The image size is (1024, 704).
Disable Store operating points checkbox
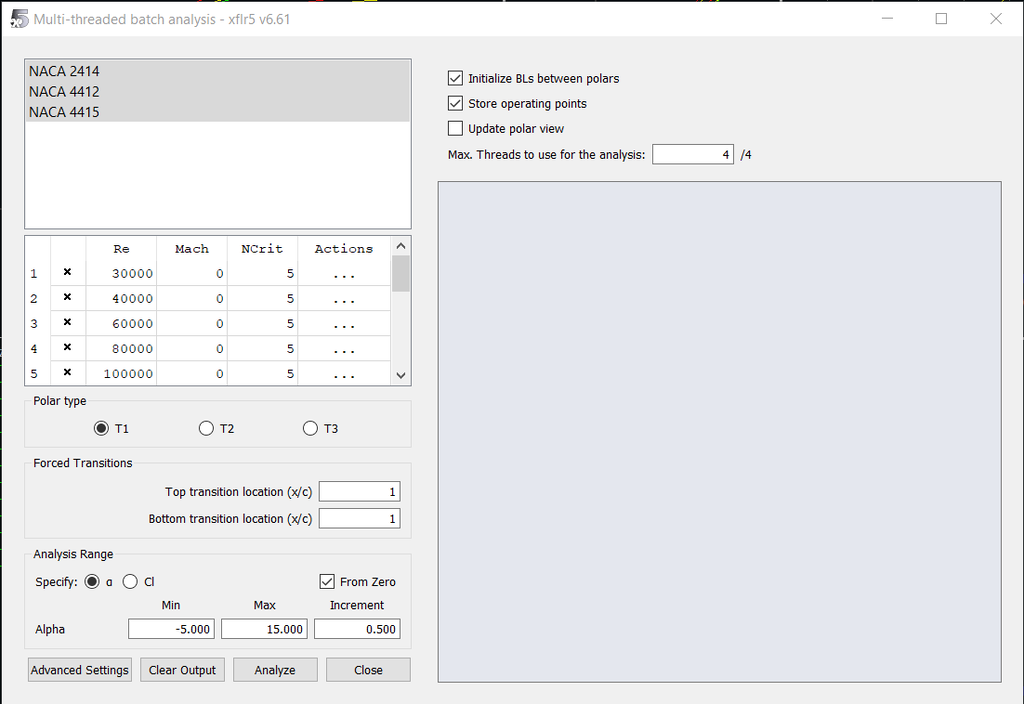[x=456, y=103]
